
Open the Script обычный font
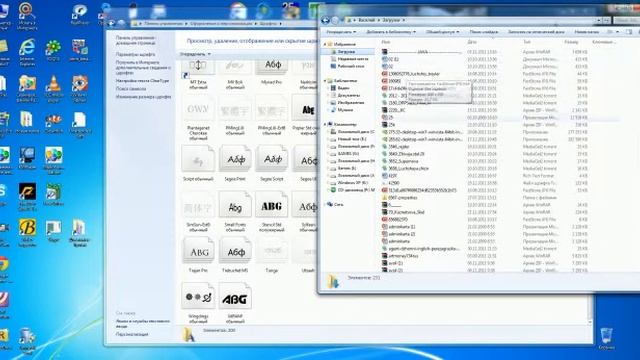click(x=198, y=163)
